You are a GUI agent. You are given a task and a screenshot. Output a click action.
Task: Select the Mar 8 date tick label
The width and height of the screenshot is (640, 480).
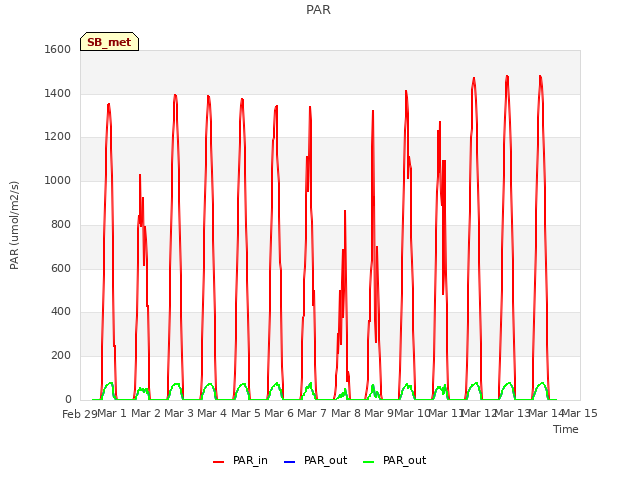[x=346, y=413]
